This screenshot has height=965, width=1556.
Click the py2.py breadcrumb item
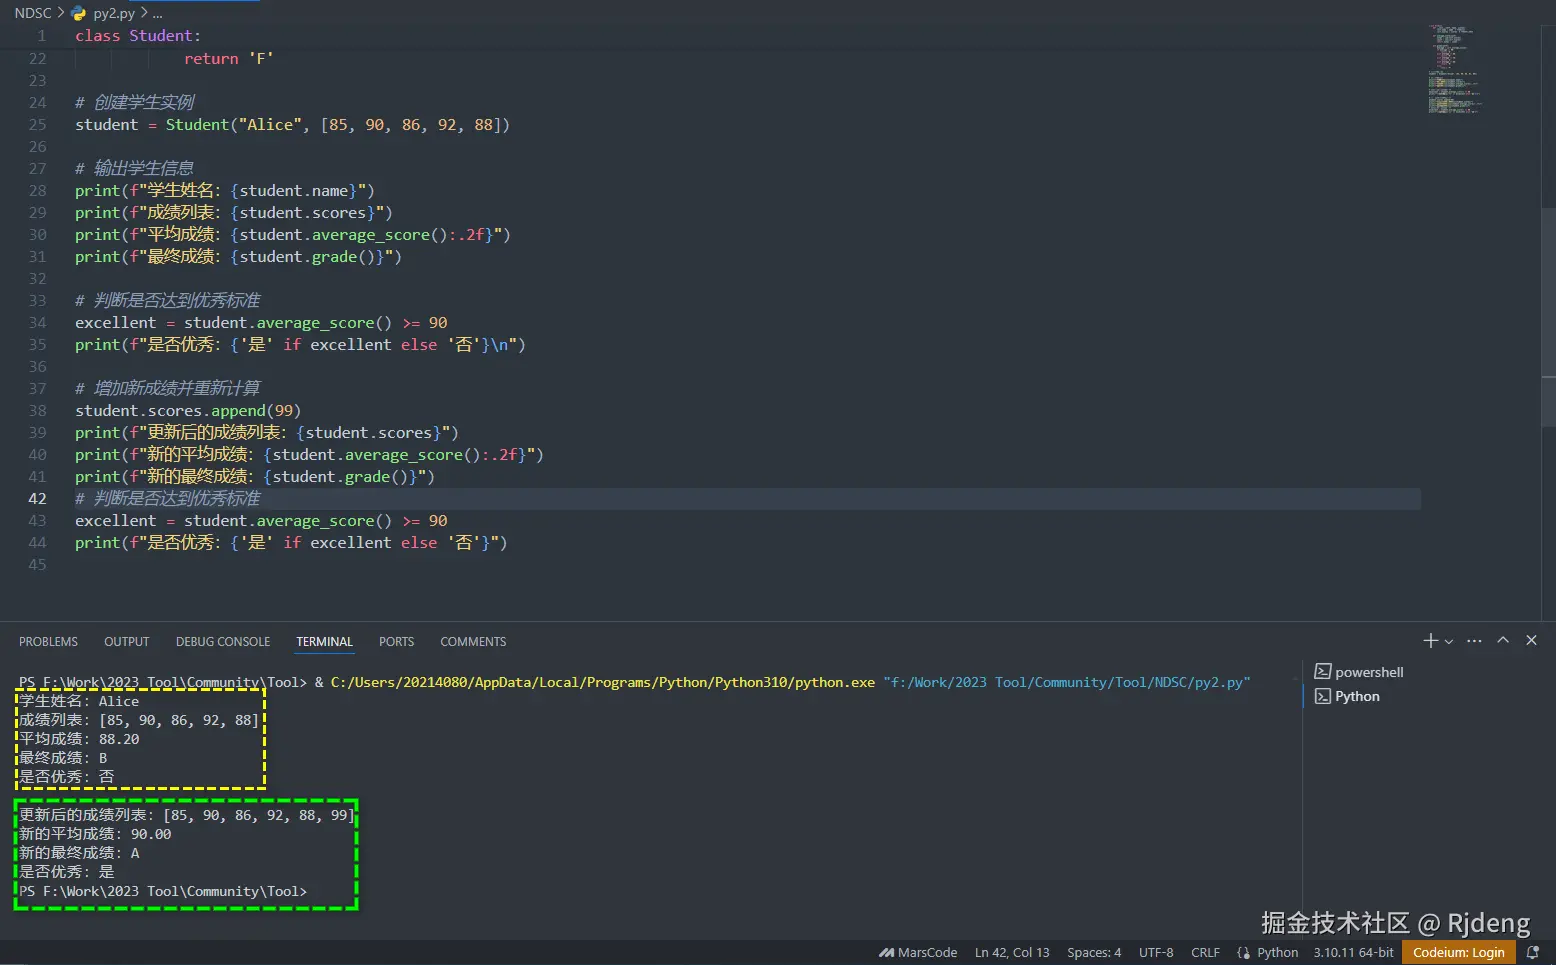[114, 13]
